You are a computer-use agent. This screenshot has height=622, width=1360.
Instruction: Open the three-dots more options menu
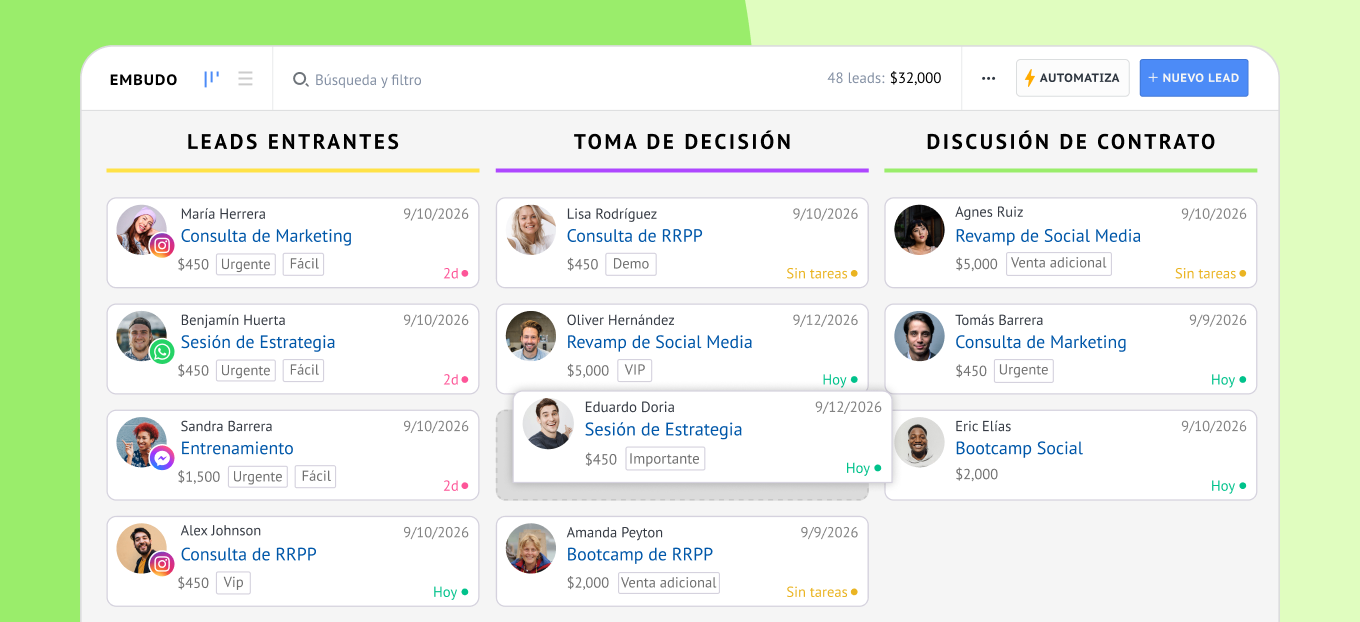988,78
